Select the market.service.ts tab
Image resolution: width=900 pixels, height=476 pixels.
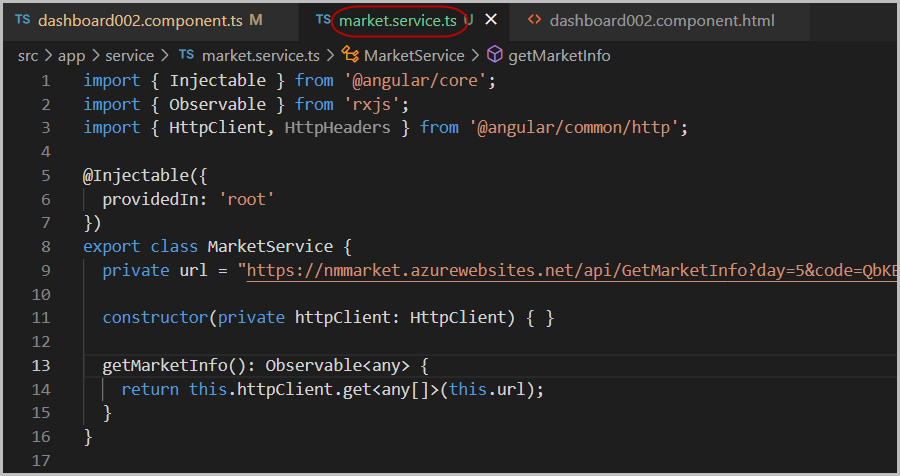pos(399,20)
